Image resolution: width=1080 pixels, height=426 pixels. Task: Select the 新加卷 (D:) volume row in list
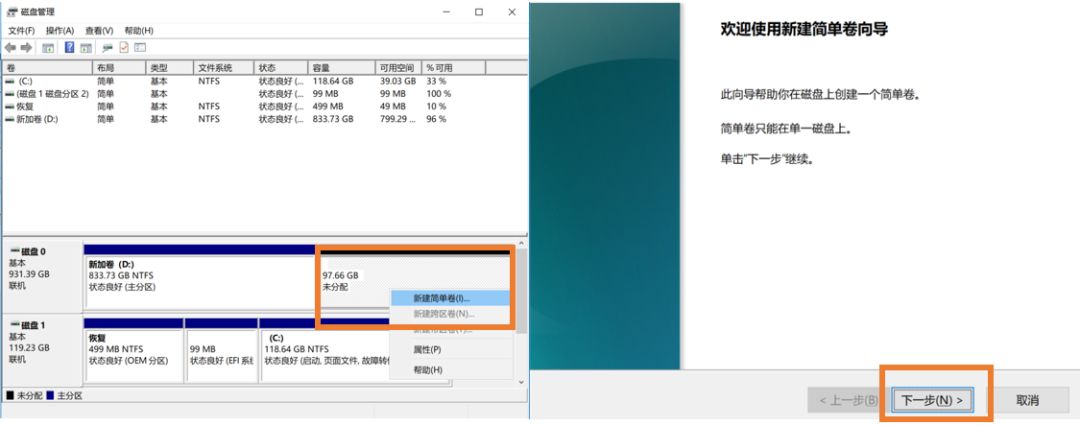point(264,119)
